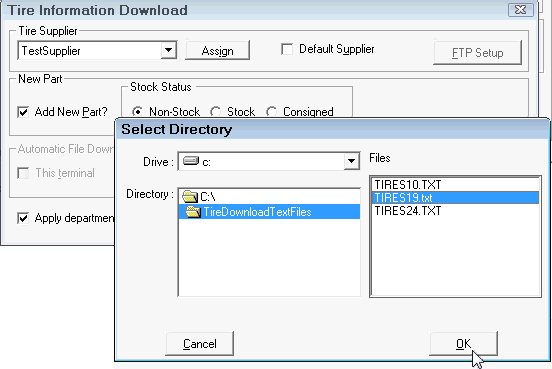Toggle the Apply department checkbox
Image resolution: width=552 pixels, height=369 pixels.
[x=23, y=218]
